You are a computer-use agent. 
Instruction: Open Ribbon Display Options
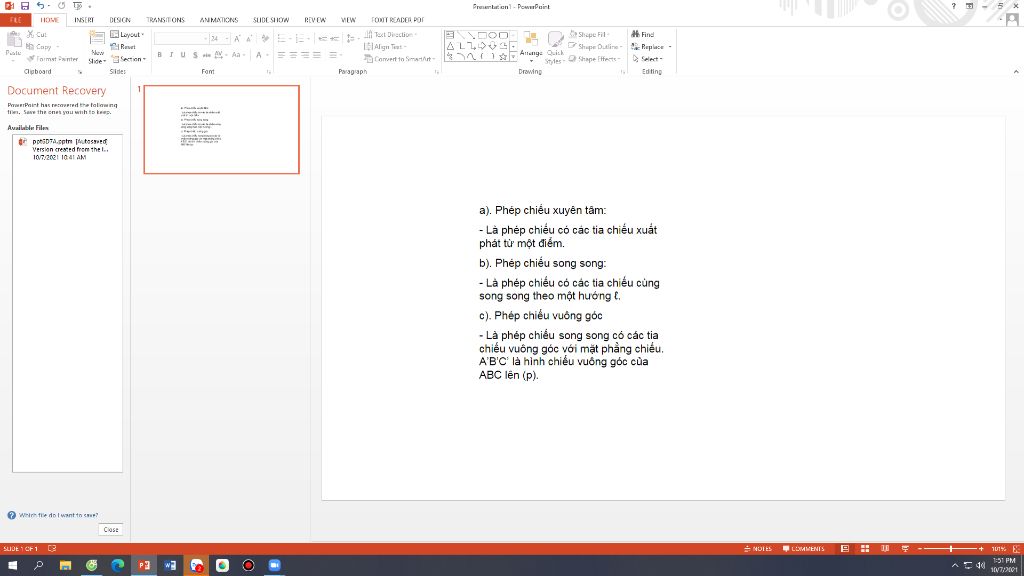click(x=969, y=6)
